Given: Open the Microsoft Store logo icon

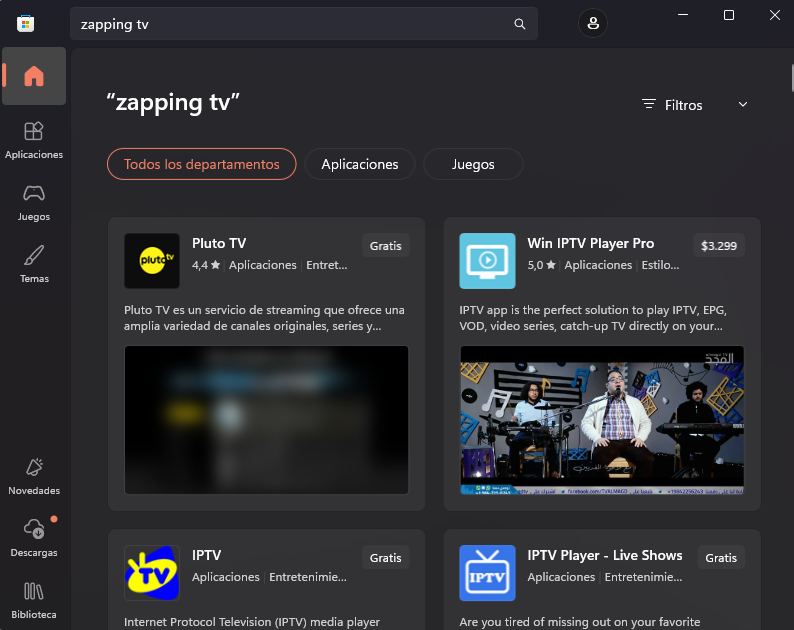Looking at the screenshot, I should click(x=25, y=24).
